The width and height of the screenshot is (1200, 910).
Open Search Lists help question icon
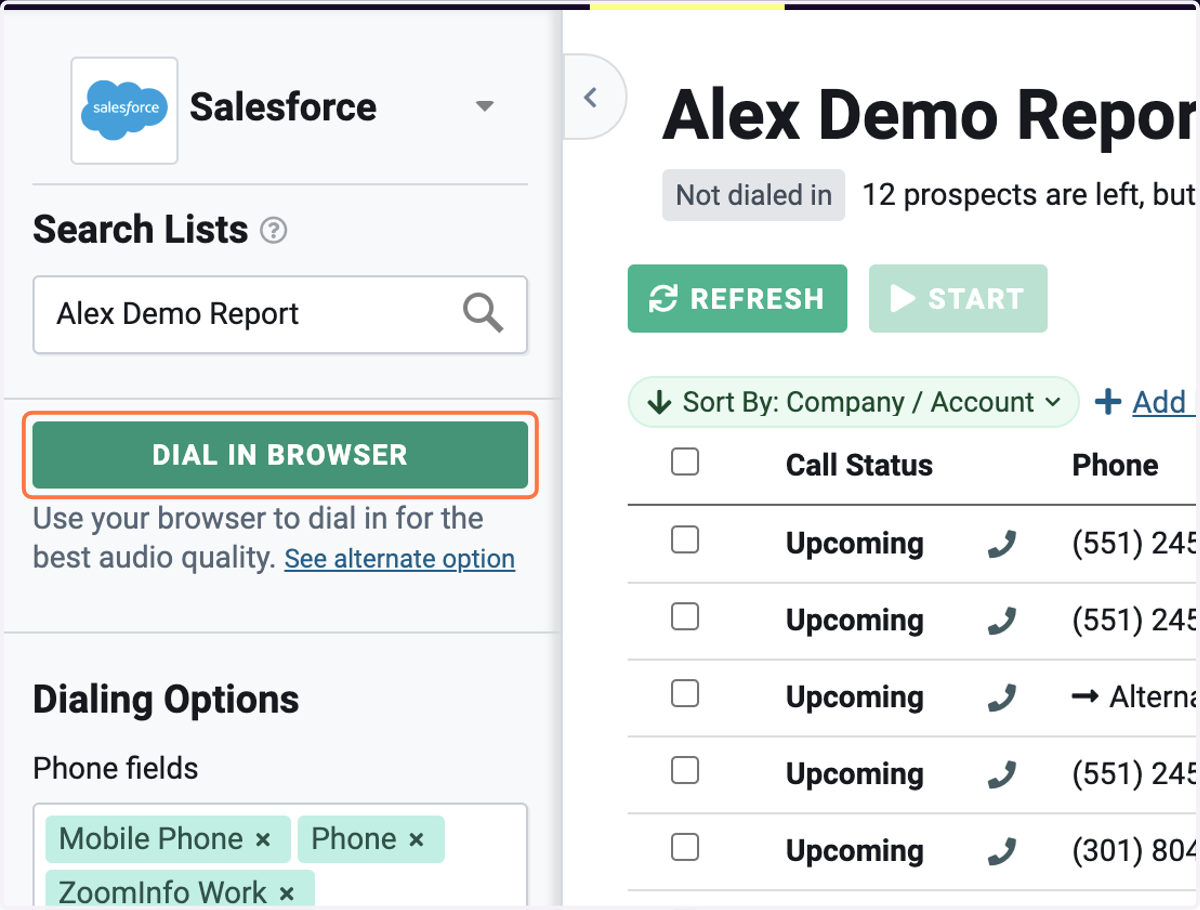point(273,231)
